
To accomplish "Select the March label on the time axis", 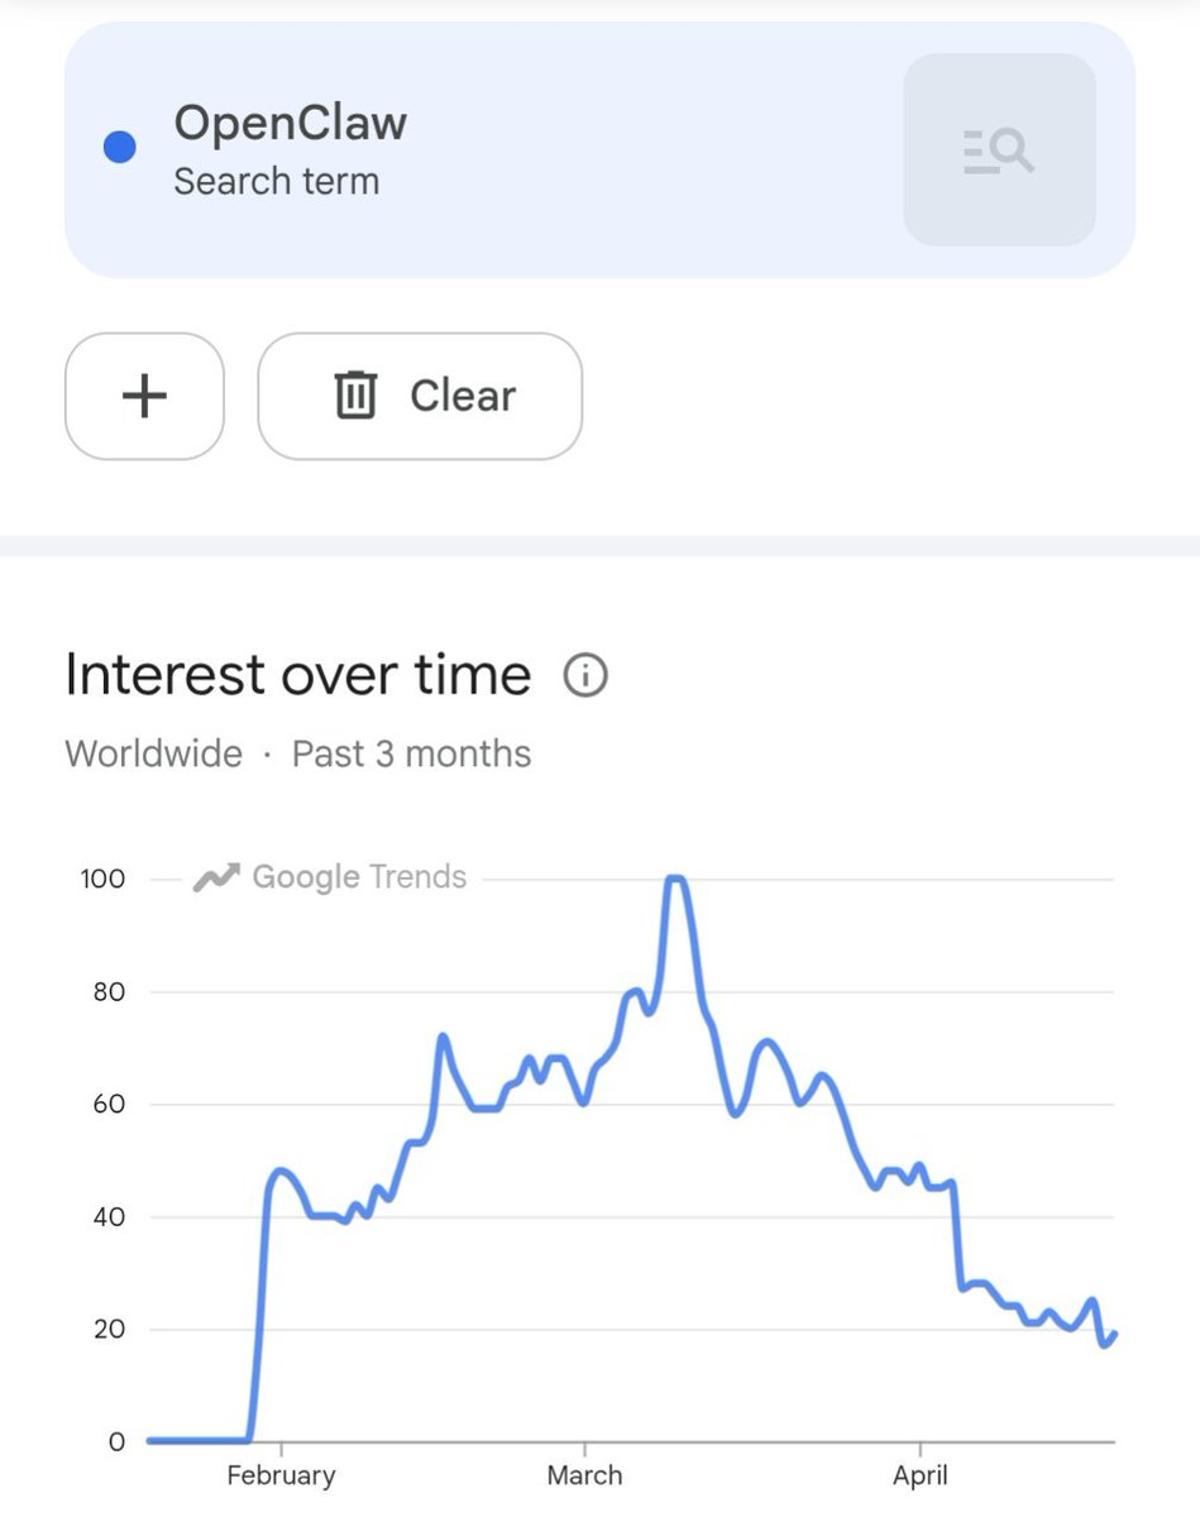I will pos(584,1475).
